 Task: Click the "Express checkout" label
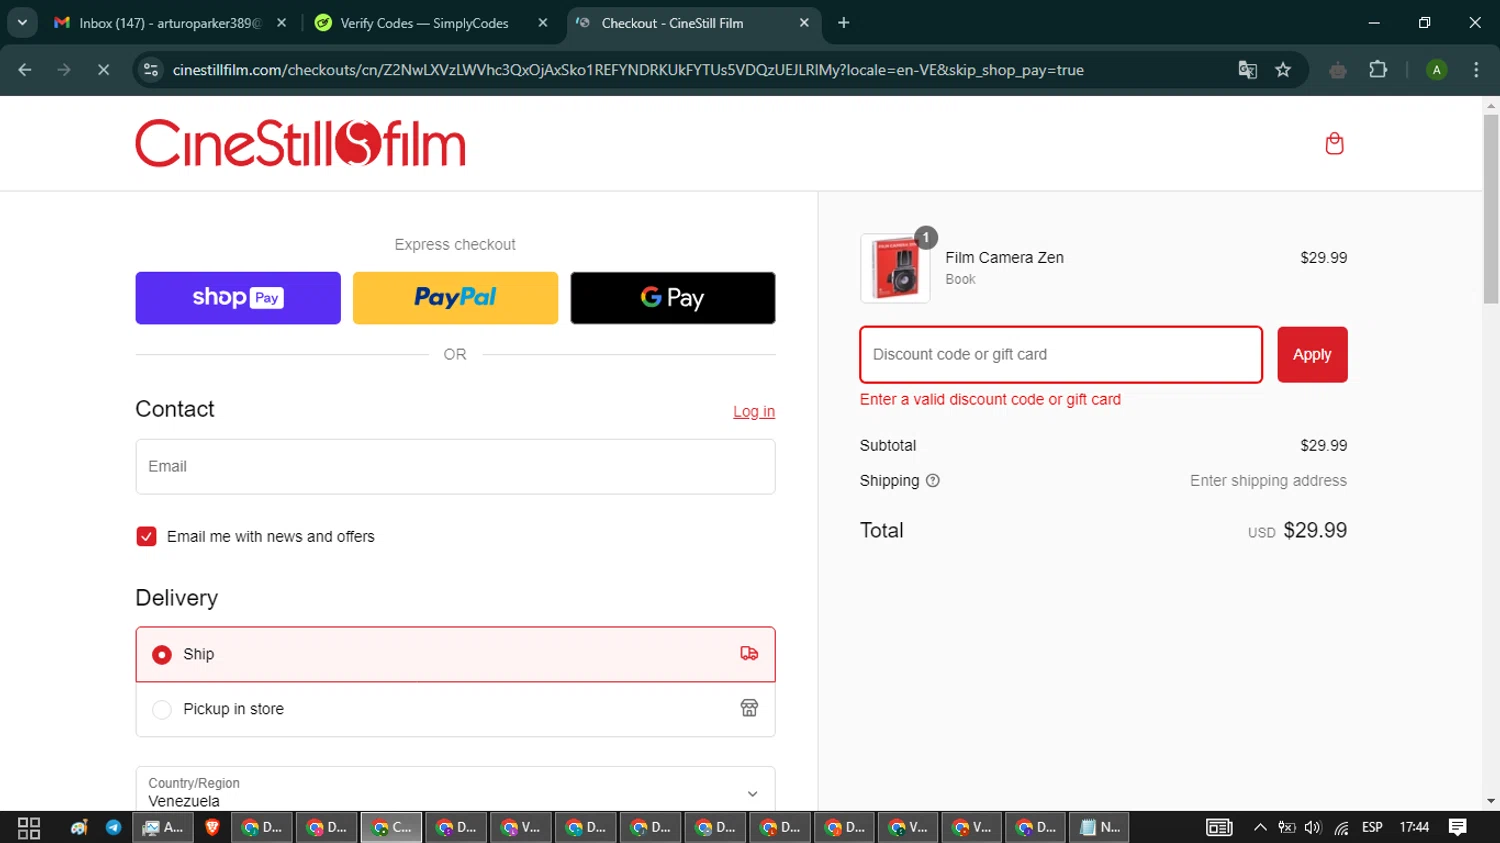[x=455, y=245]
